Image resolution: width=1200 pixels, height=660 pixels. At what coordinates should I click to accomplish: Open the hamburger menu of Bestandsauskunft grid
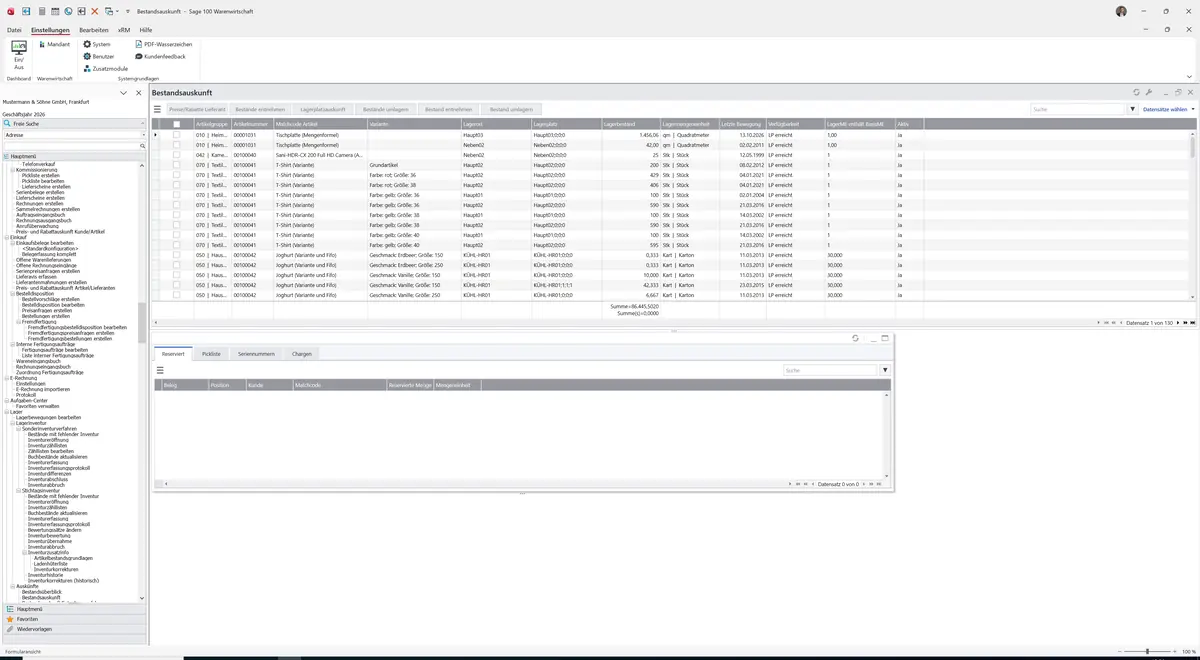tap(157, 109)
